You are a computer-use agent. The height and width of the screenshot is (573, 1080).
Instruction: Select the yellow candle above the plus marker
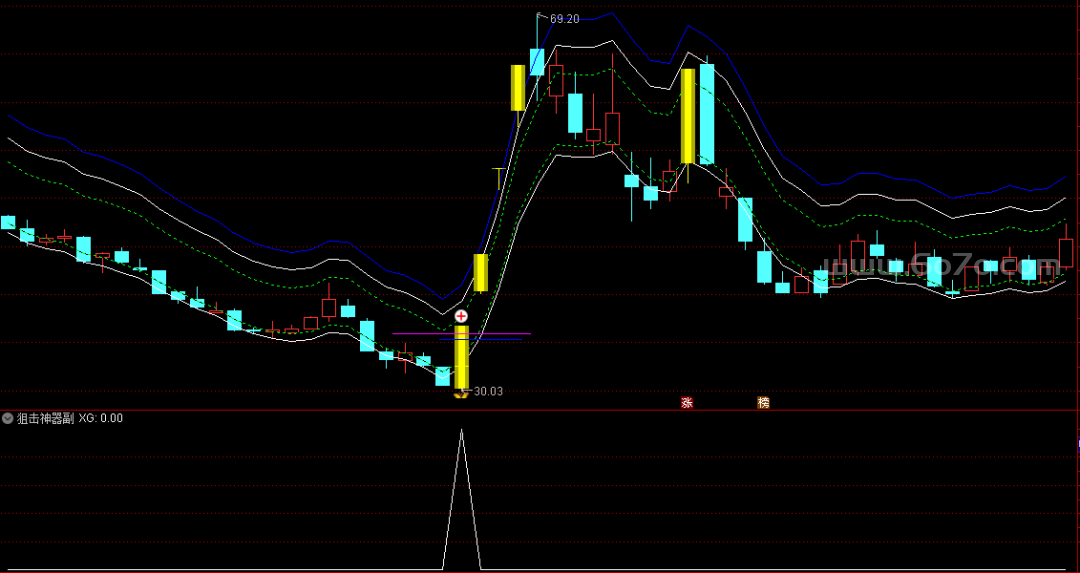click(461, 356)
